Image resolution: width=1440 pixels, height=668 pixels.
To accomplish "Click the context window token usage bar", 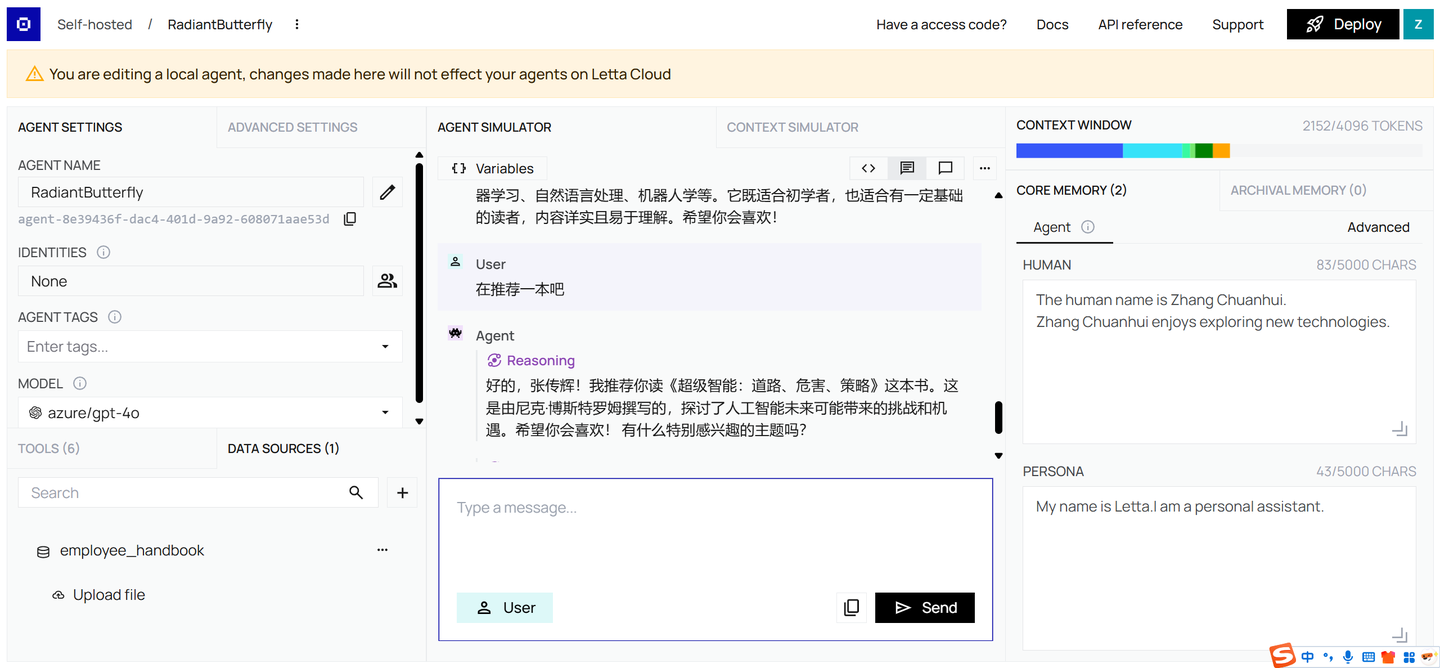I will click(x=1219, y=151).
